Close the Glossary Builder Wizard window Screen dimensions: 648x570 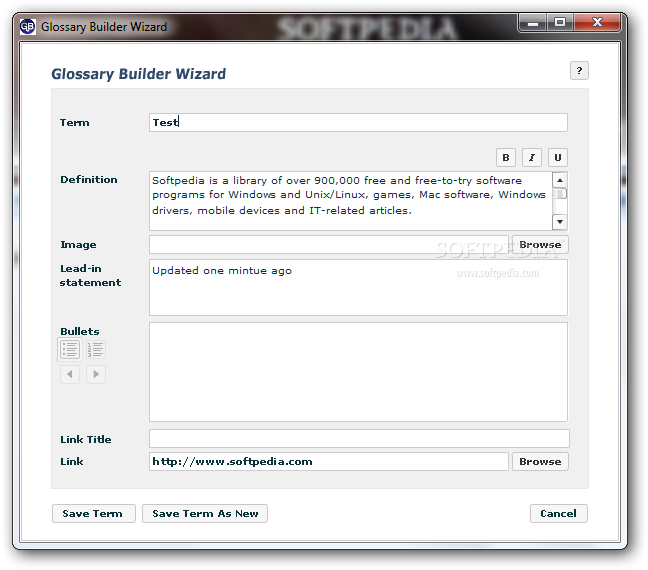pos(597,22)
